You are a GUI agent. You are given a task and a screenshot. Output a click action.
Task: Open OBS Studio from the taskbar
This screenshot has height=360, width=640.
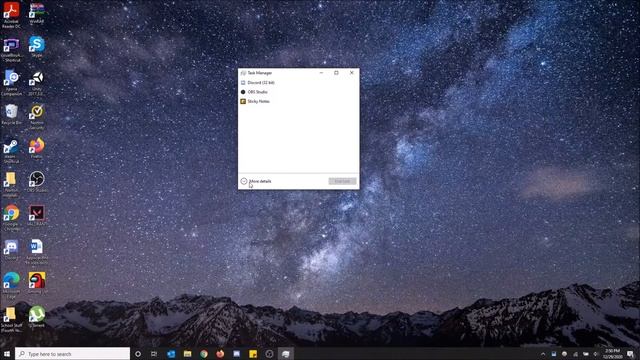pyautogui.click(x=269, y=354)
